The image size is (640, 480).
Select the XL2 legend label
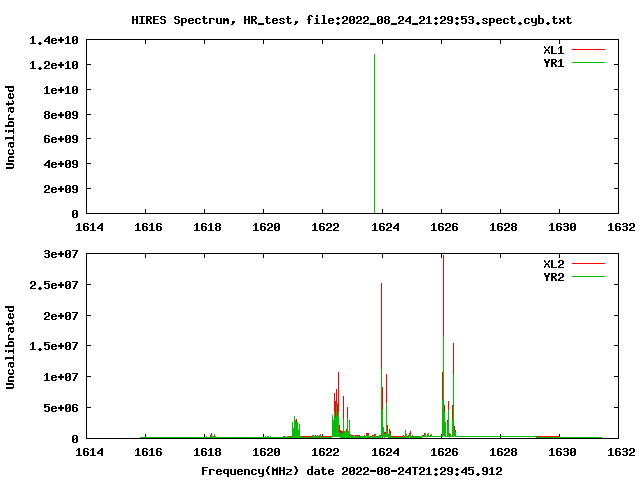click(x=553, y=264)
